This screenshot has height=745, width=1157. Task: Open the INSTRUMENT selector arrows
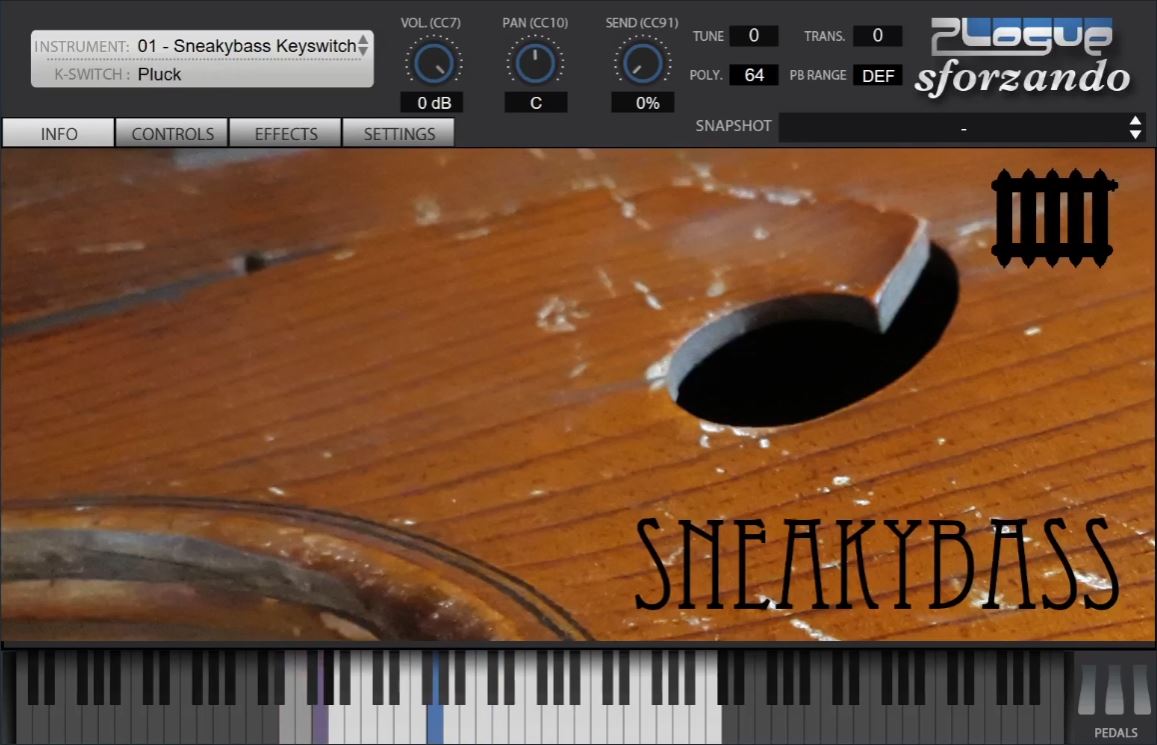[x=362, y=44]
